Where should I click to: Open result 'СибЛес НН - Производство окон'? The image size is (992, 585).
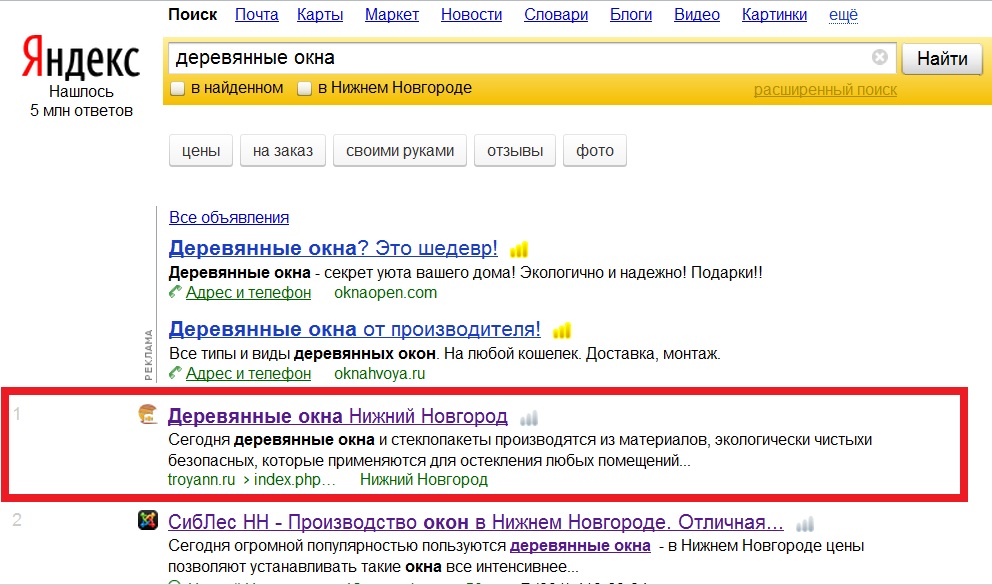(475, 522)
